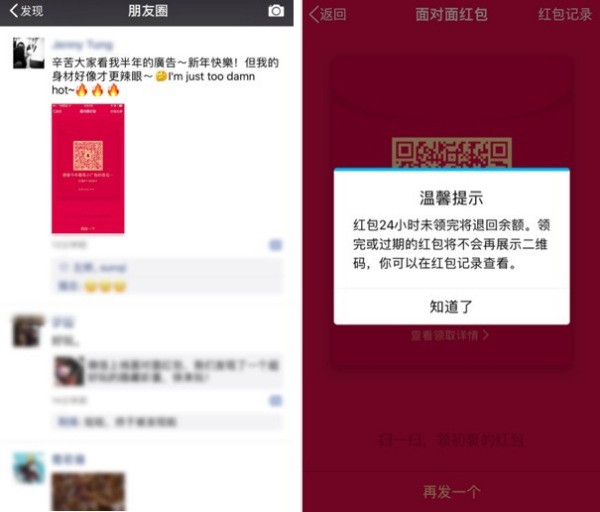This screenshot has width=600, height=512.
Task: Tap the 朋友圈 title bar
Action: coord(148,11)
